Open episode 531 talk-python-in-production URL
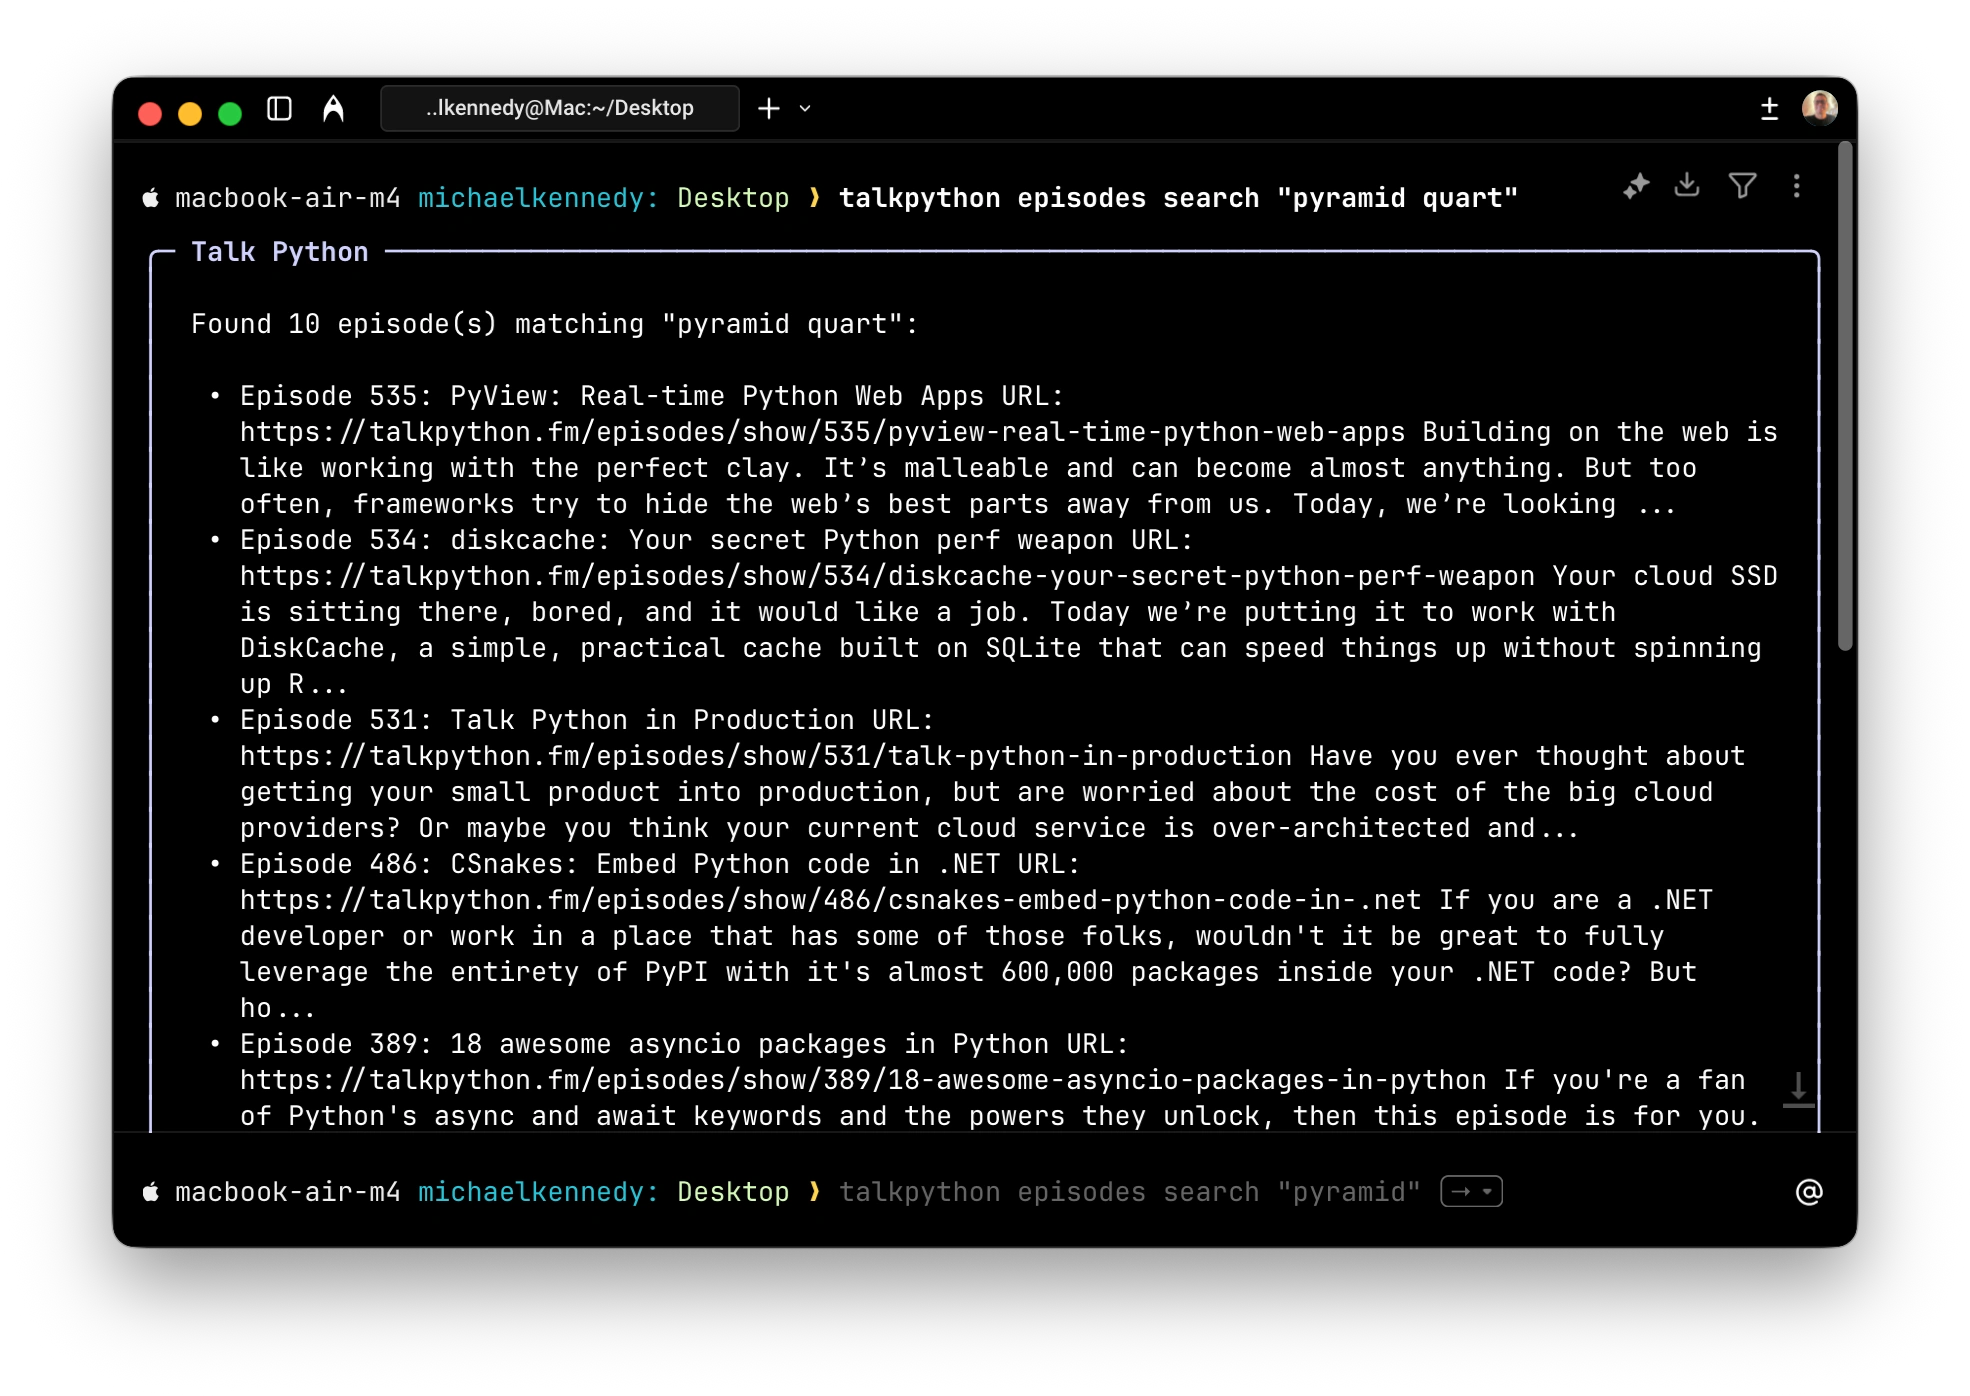 click(765, 756)
